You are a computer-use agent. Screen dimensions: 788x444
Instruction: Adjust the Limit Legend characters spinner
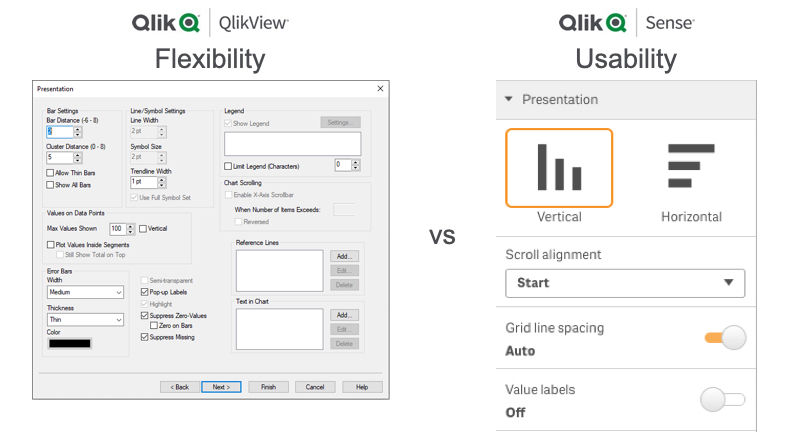point(356,165)
